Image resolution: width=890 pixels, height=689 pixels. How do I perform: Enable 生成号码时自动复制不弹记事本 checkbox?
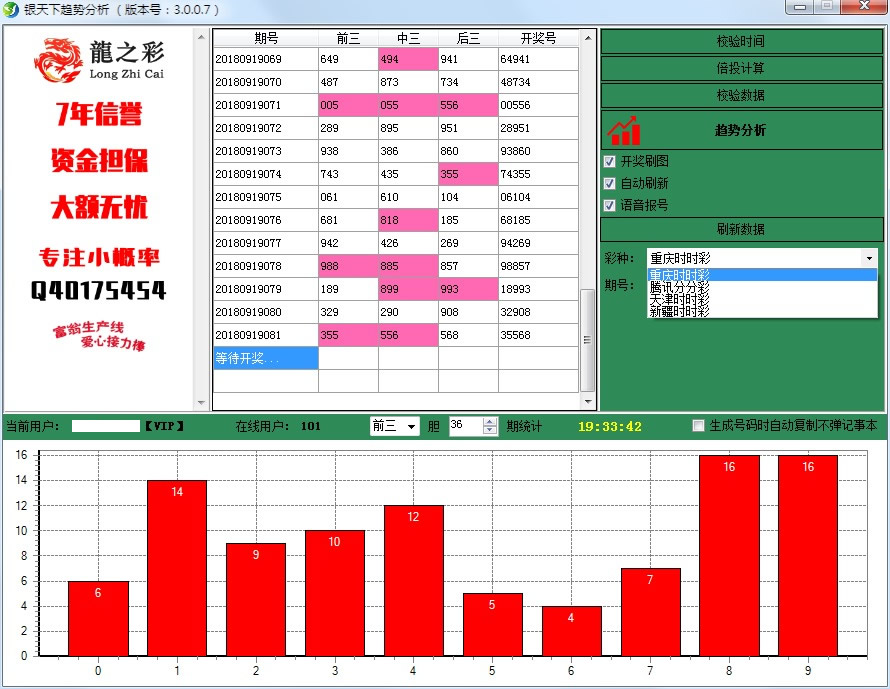[699, 426]
